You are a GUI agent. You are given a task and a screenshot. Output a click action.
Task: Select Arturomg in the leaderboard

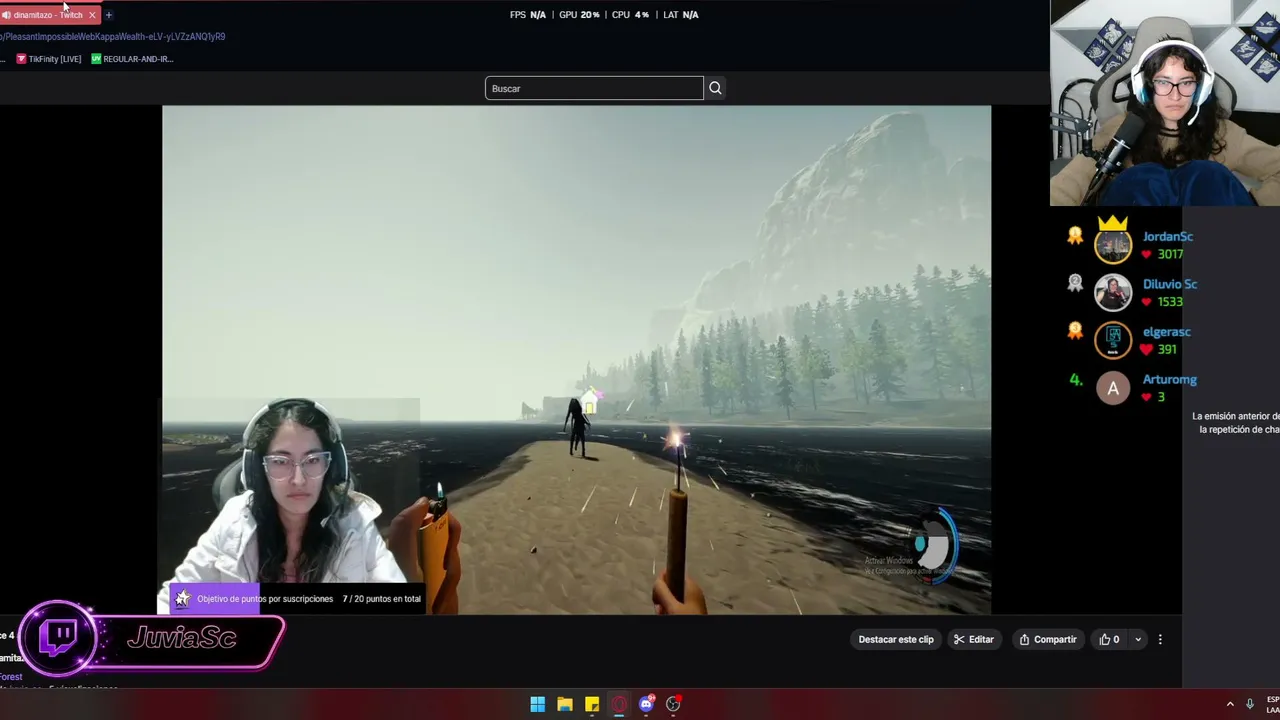[x=1170, y=380]
